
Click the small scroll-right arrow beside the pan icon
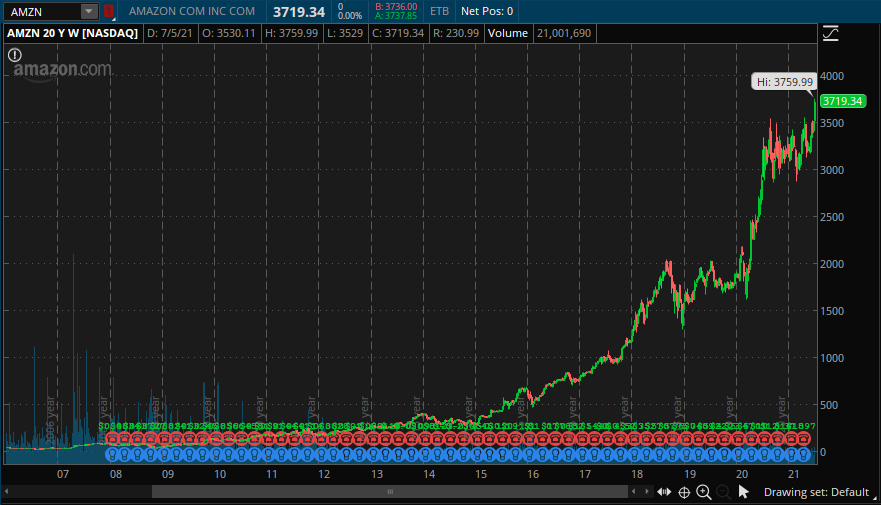coord(647,492)
